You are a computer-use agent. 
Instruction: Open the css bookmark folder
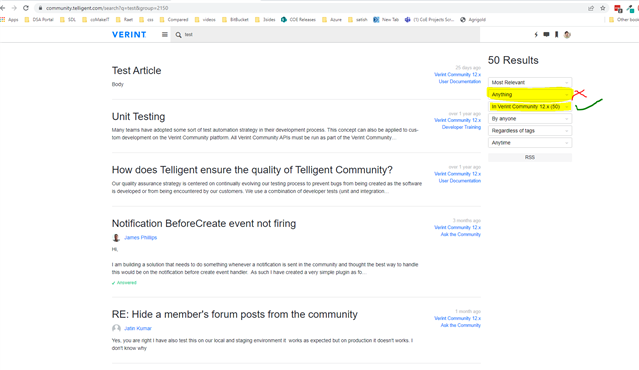click(146, 20)
